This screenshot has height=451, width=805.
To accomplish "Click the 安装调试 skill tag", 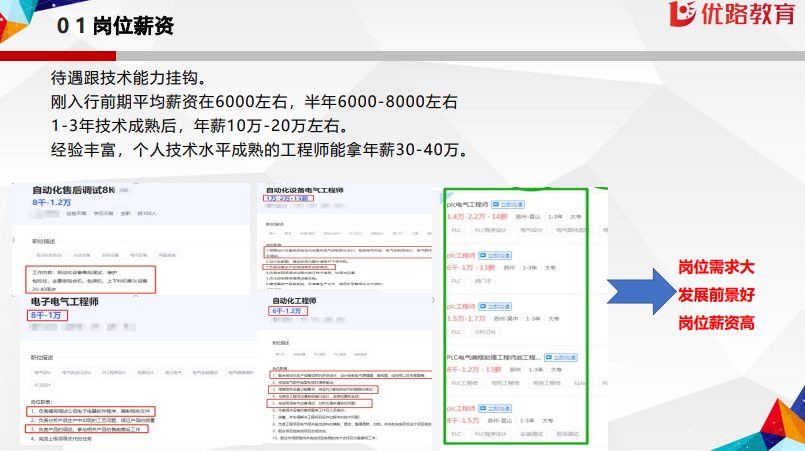I will pos(531,434).
